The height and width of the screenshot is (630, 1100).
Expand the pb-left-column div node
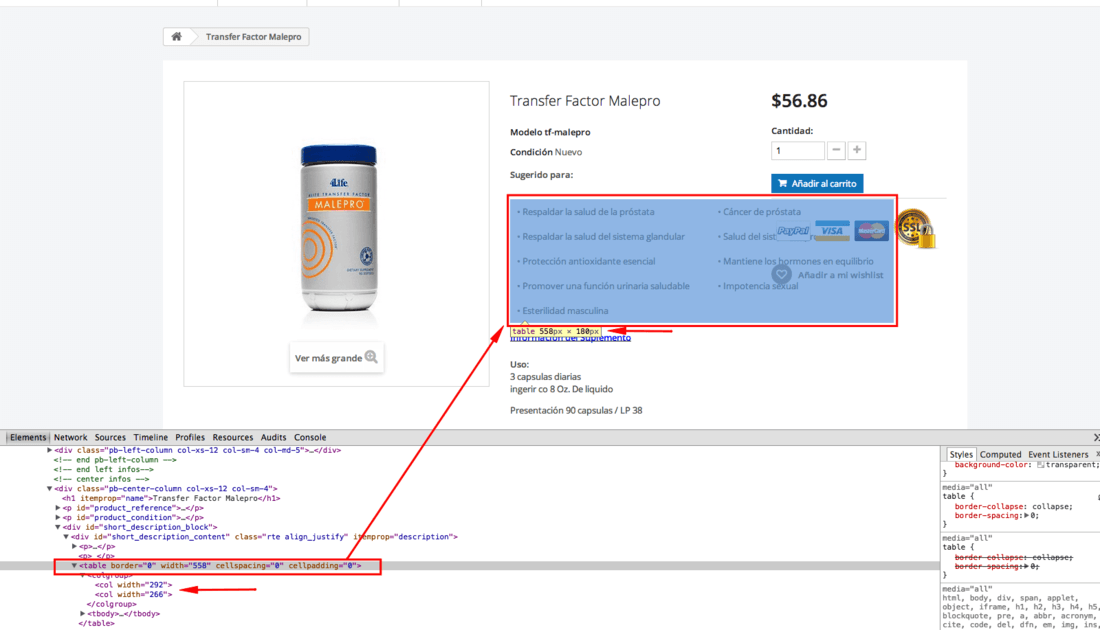pos(50,450)
